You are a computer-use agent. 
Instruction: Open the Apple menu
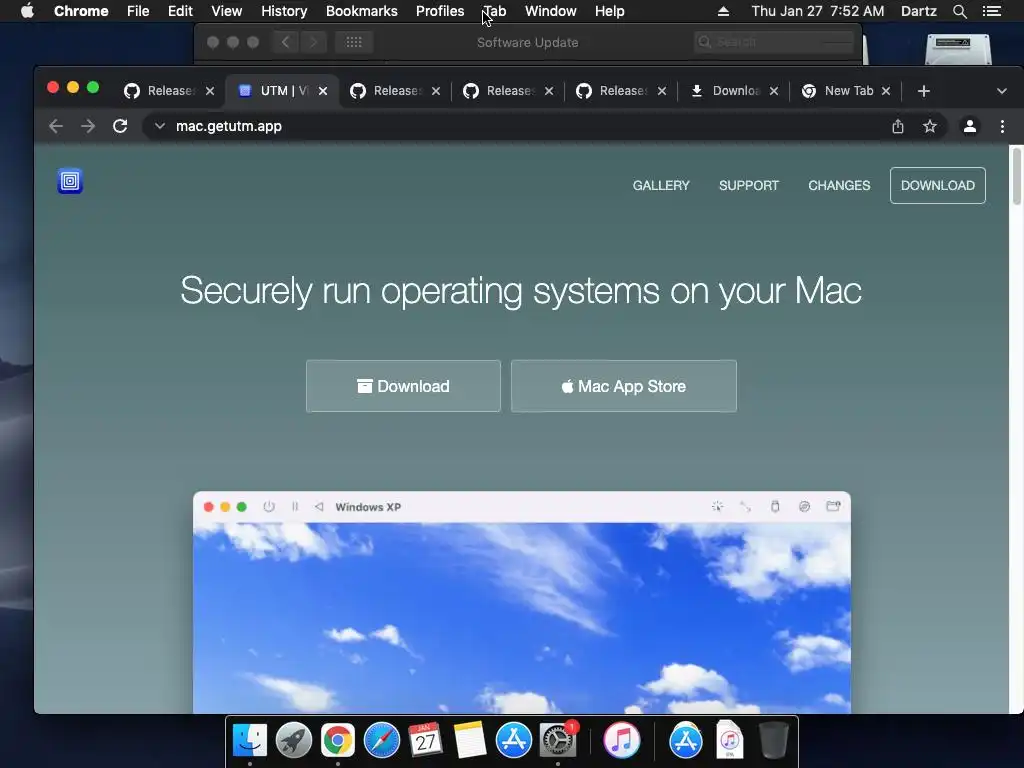click(27, 11)
